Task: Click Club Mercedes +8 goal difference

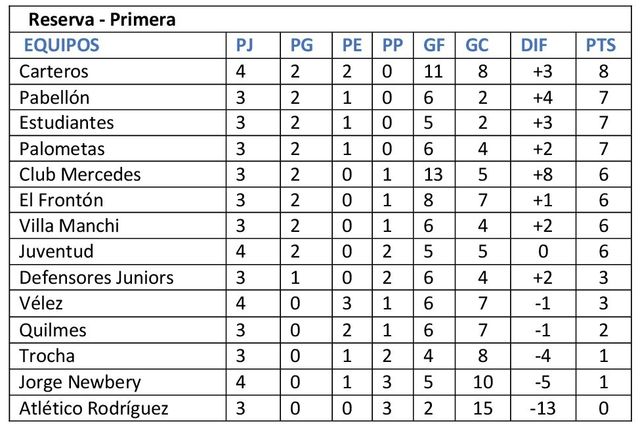Action: click(543, 175)
